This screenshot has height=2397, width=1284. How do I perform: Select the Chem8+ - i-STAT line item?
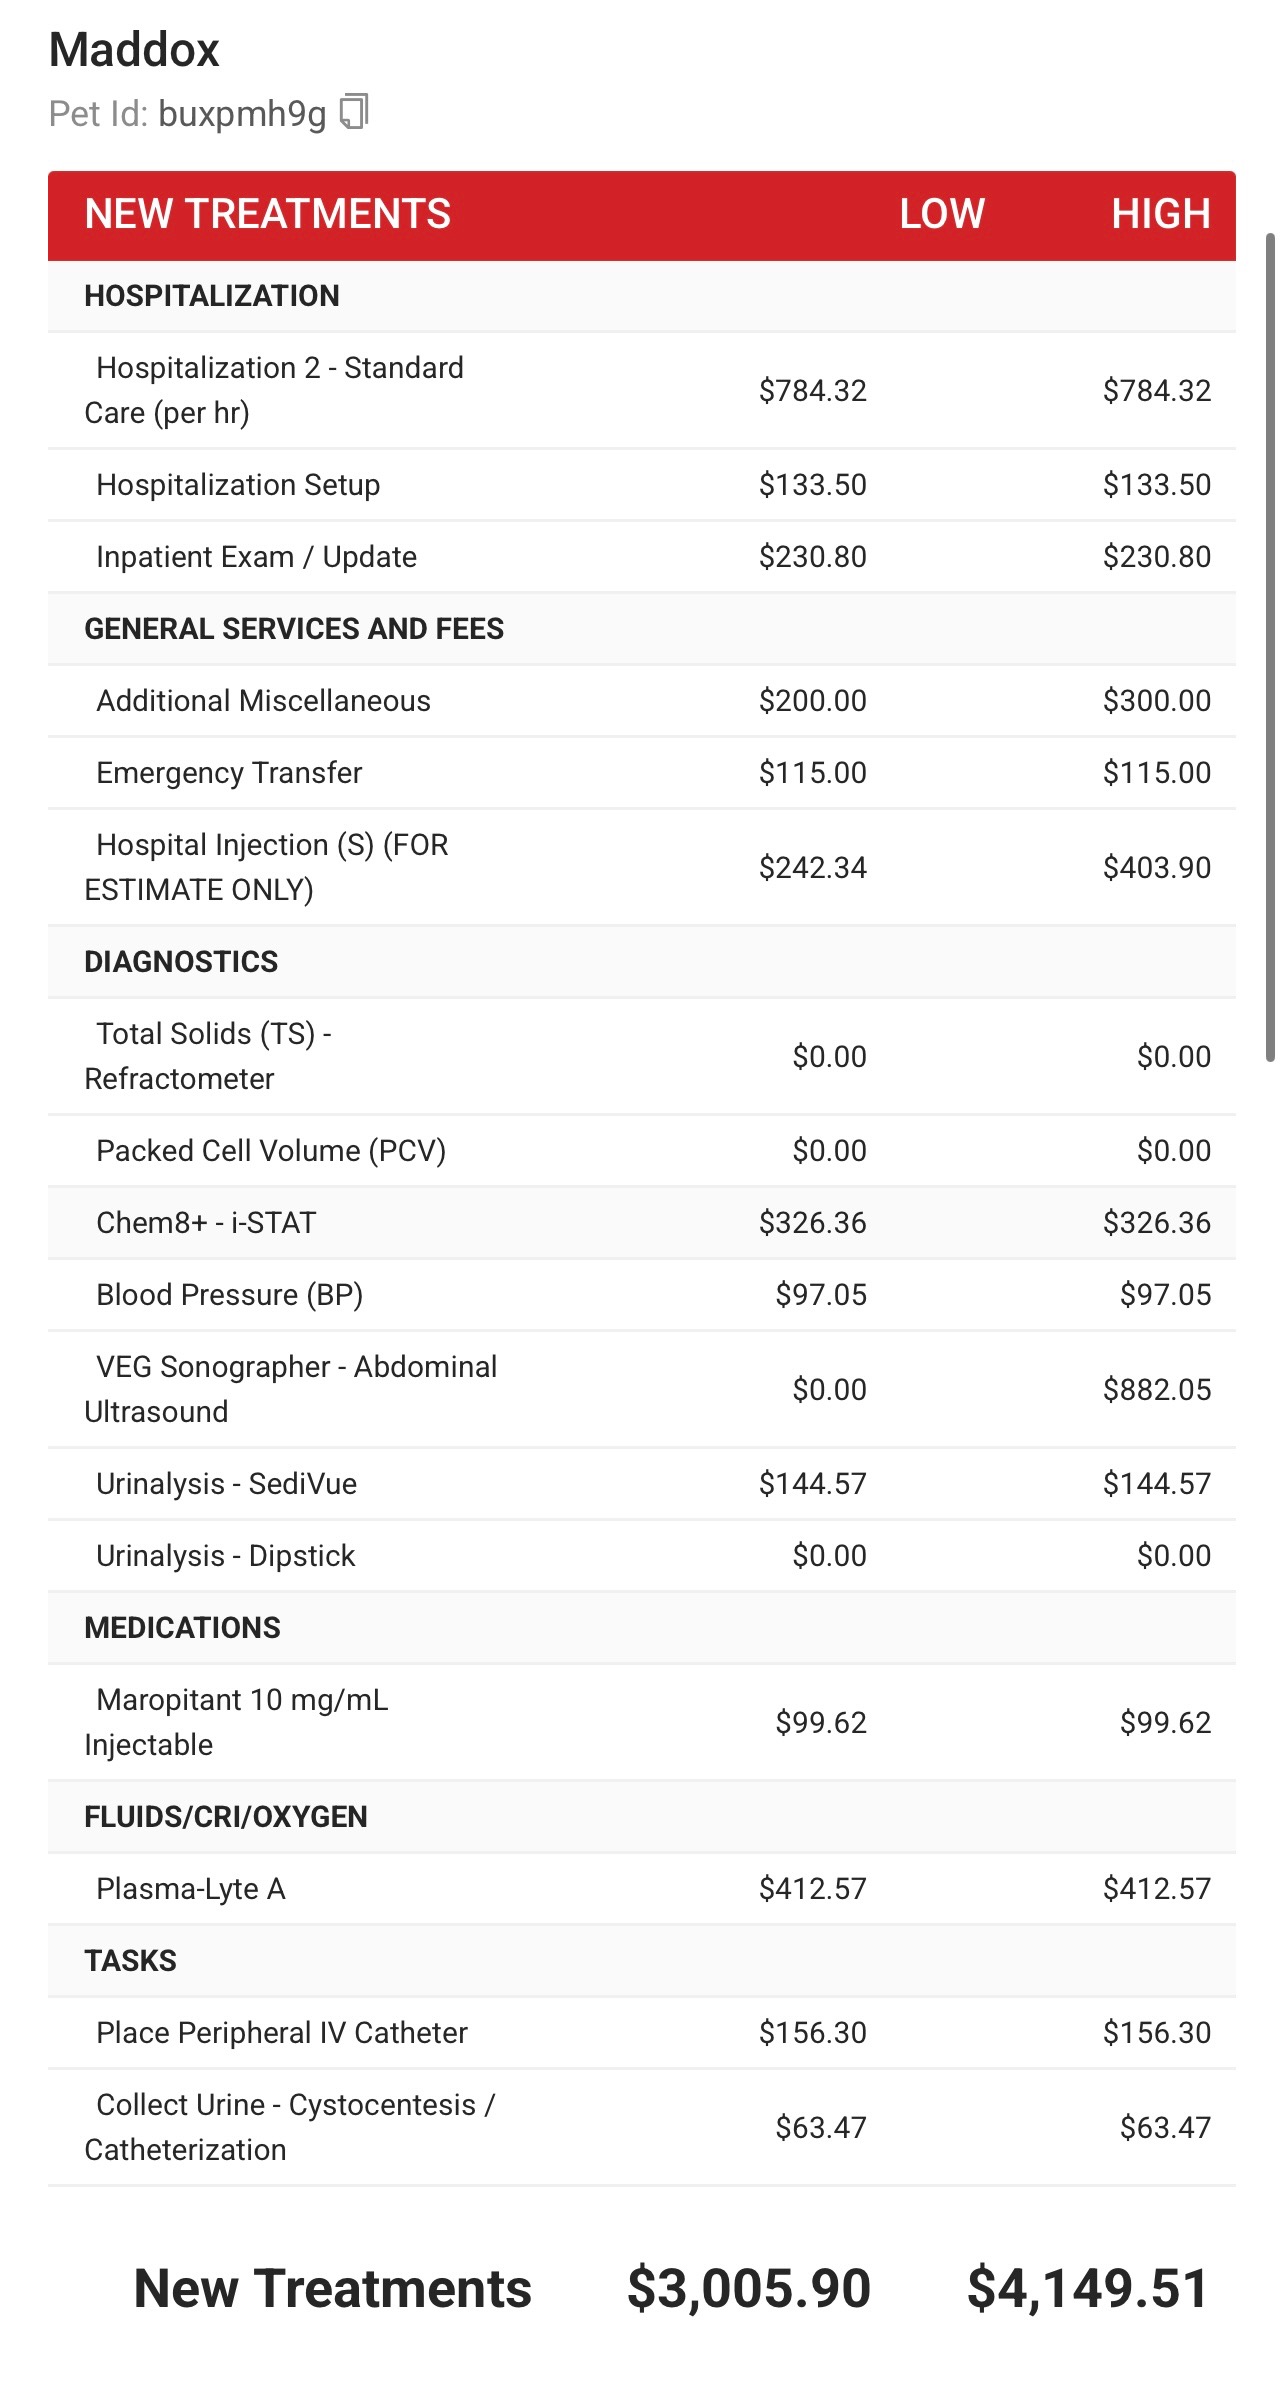click(x=206, y=1223)
